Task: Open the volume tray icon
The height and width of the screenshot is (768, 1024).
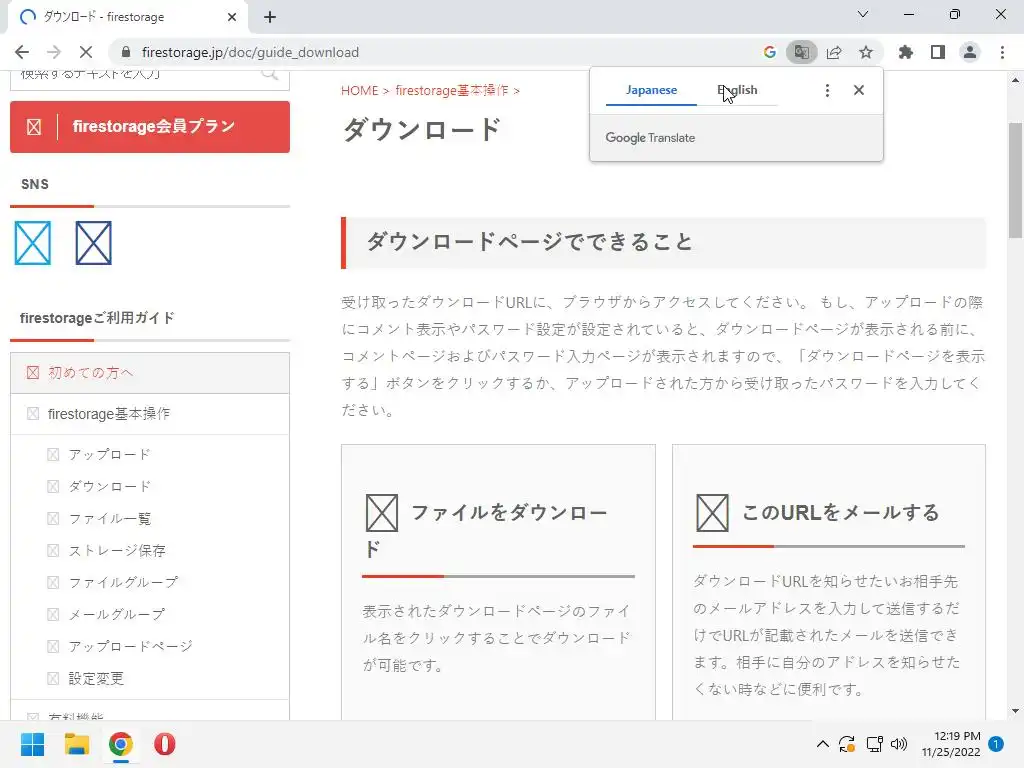Action: coord(899,744)
